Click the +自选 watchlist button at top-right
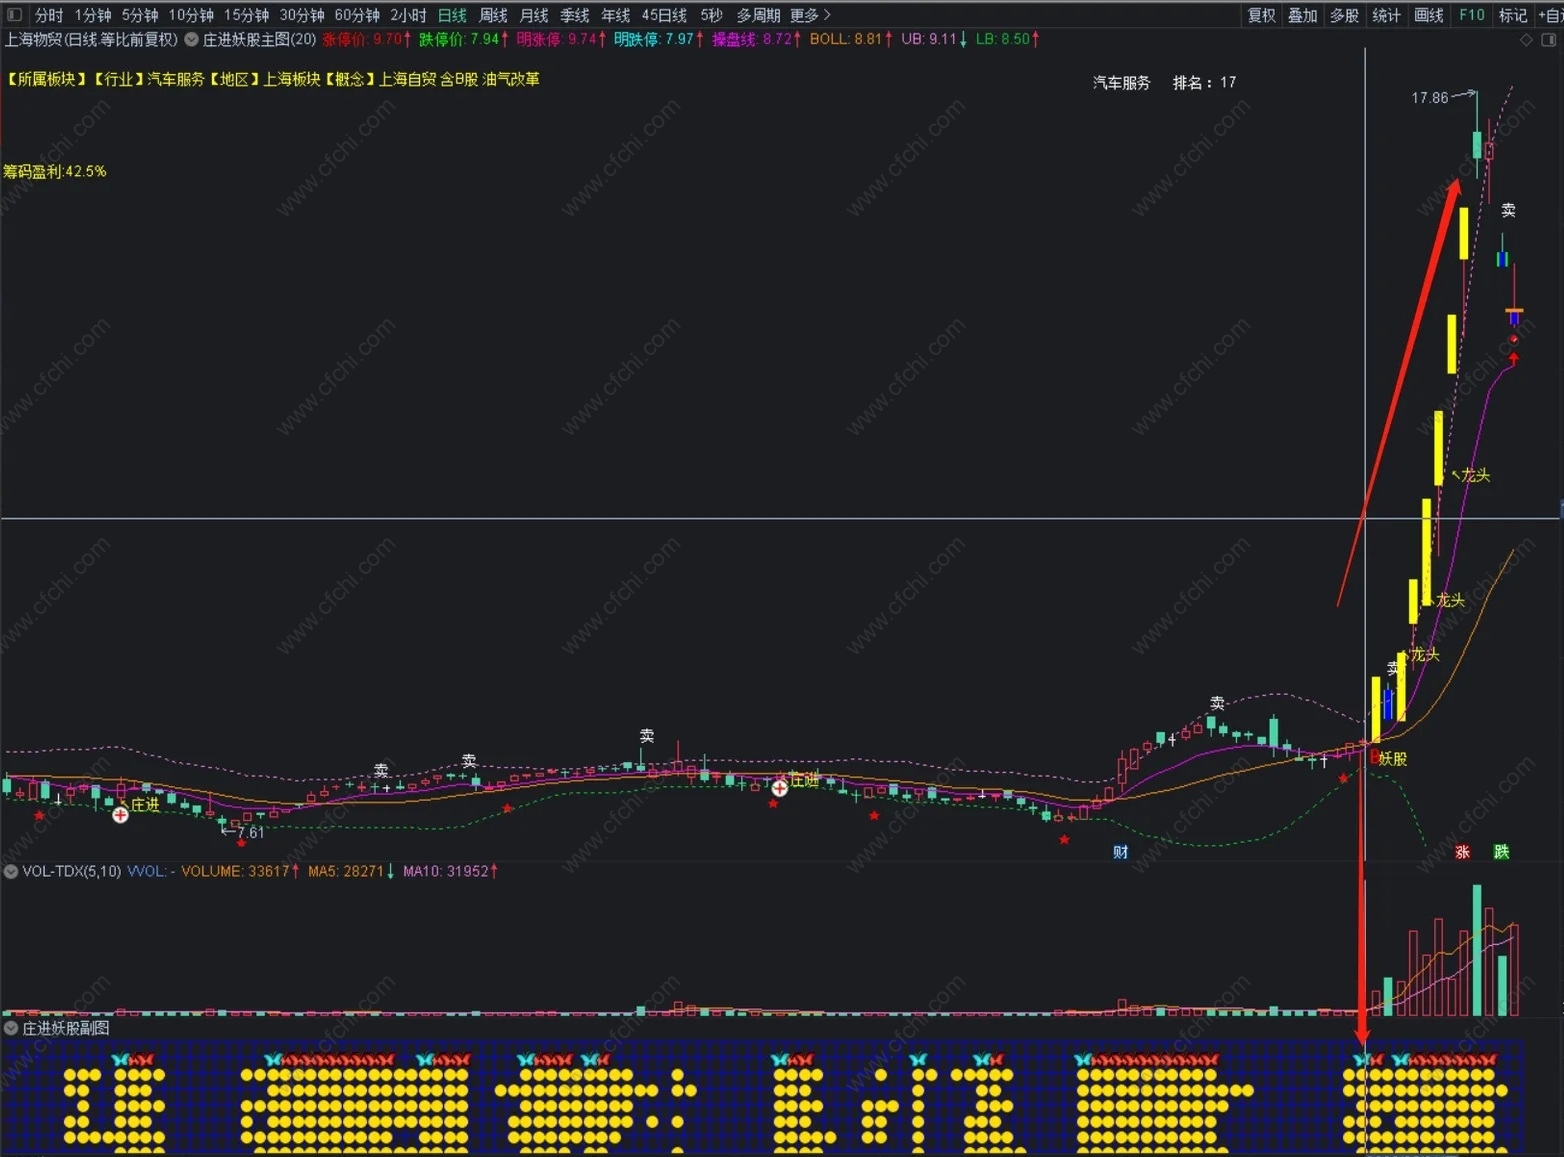1564x1157 pixels. click(1550, 15)
